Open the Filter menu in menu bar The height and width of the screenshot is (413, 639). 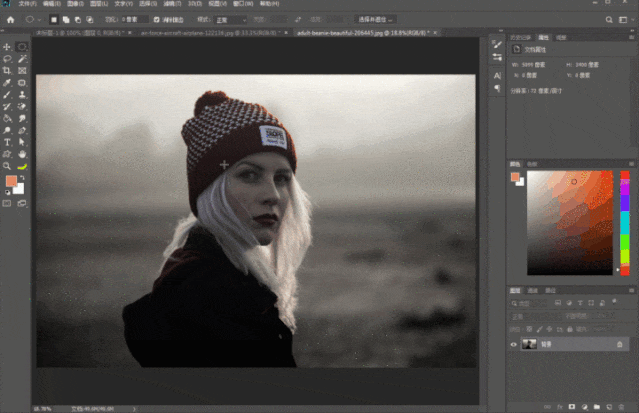click(x=172, y=4)
